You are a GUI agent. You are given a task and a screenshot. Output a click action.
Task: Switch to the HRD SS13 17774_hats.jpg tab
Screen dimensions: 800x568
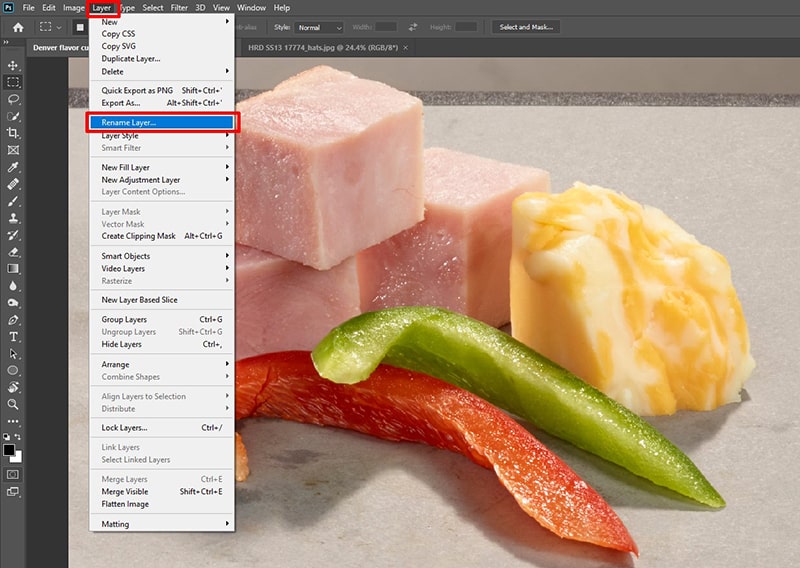click(x=323, y=47)
